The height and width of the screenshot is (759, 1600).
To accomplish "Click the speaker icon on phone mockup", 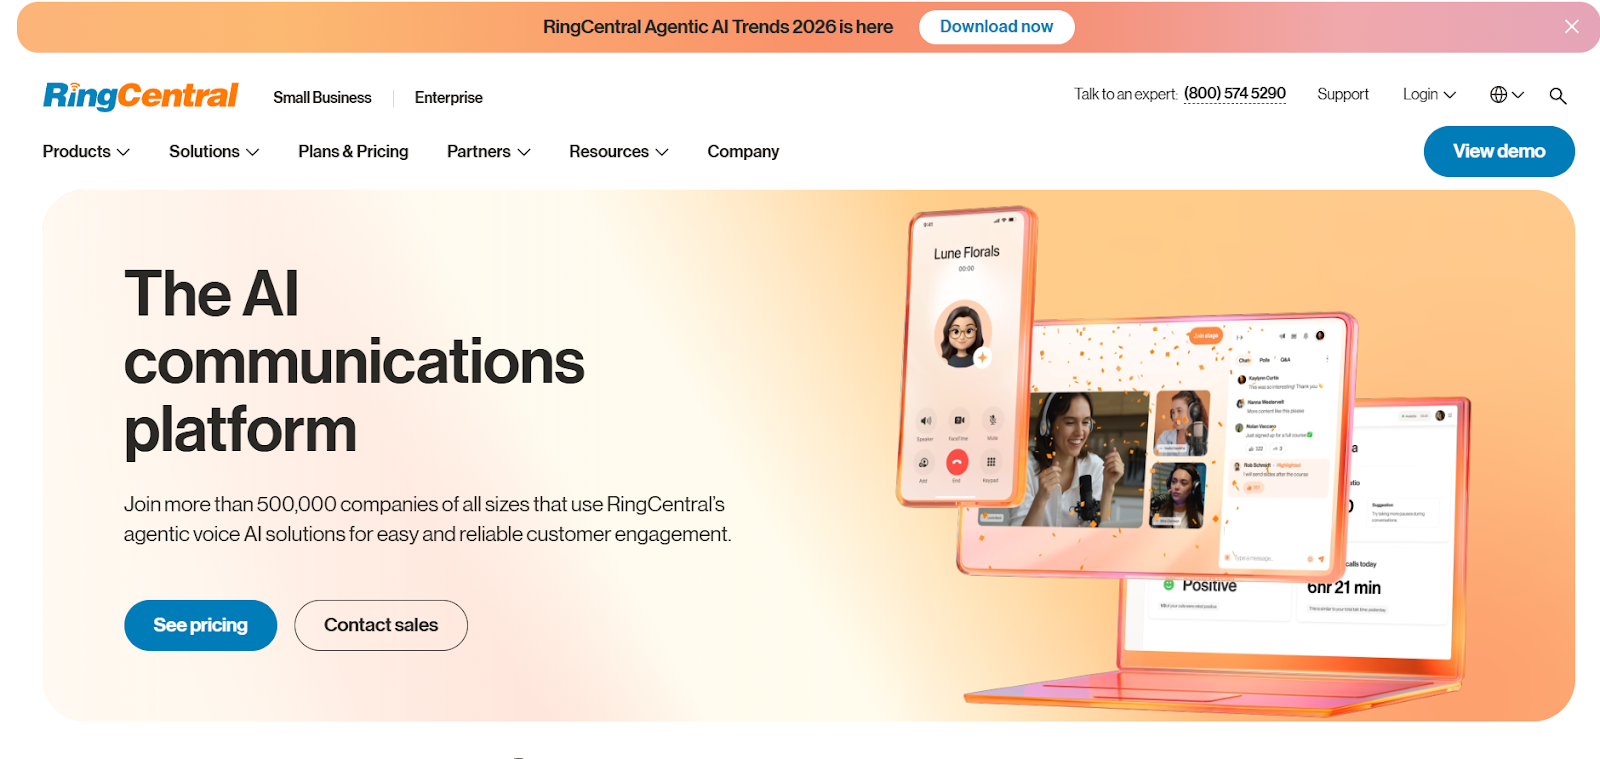I will coord(926,421).
